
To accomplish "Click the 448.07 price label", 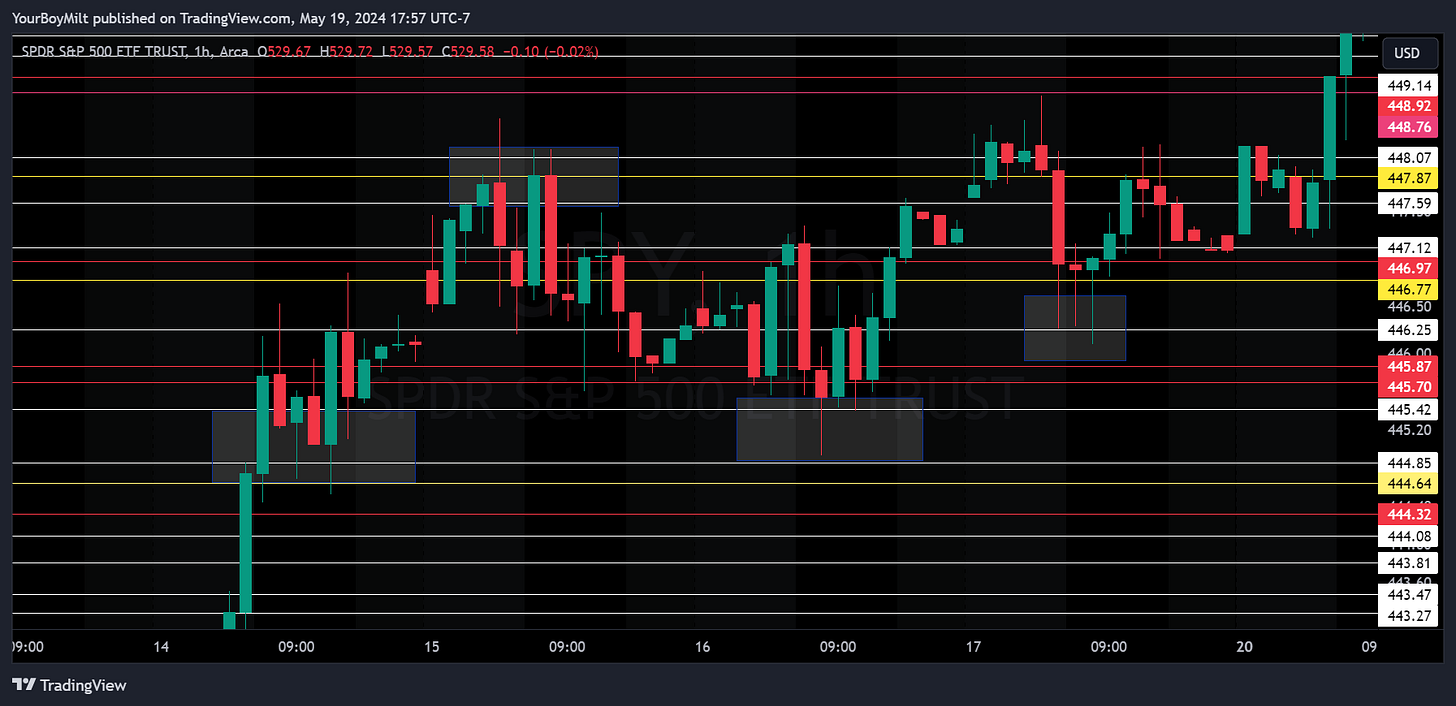I will click(1407, 158).
